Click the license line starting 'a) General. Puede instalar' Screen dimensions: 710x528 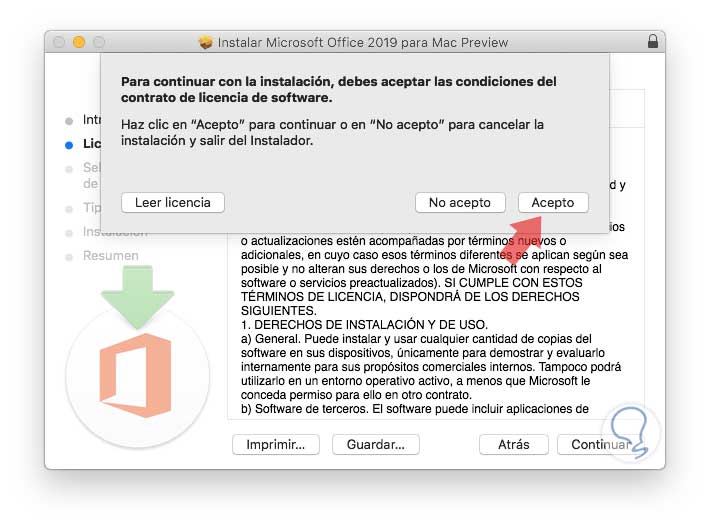coord(416,339)
